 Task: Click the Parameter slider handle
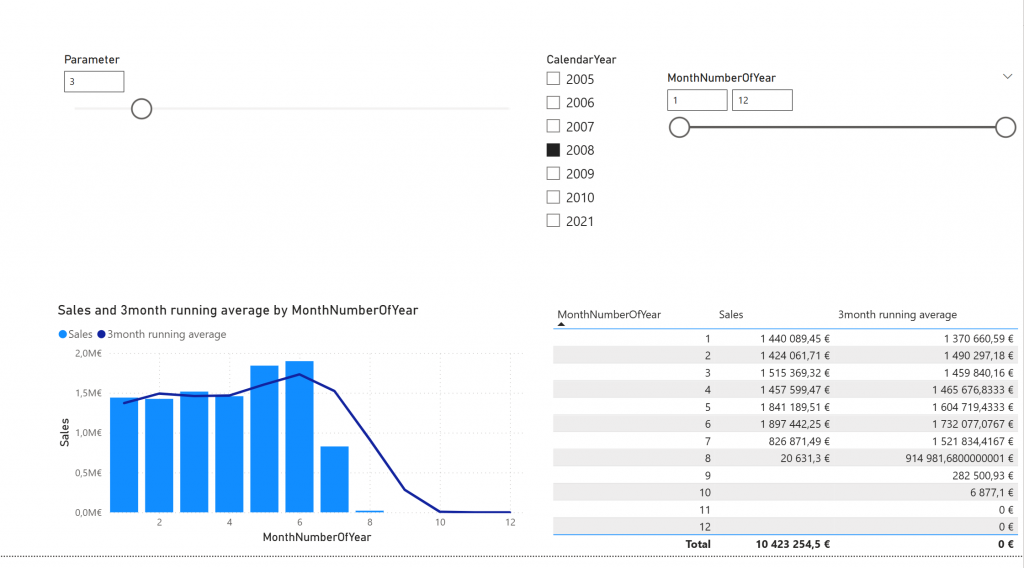point(142,108)
